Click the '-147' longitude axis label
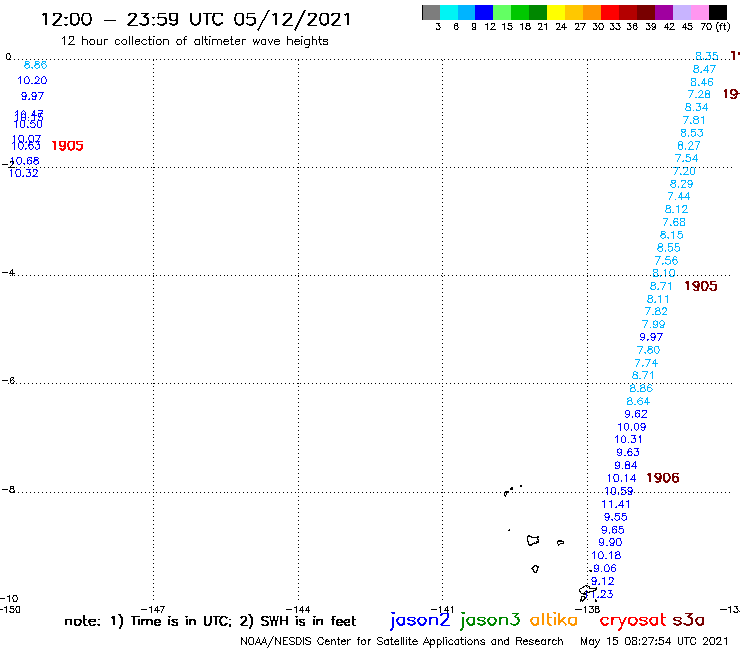 153,609
